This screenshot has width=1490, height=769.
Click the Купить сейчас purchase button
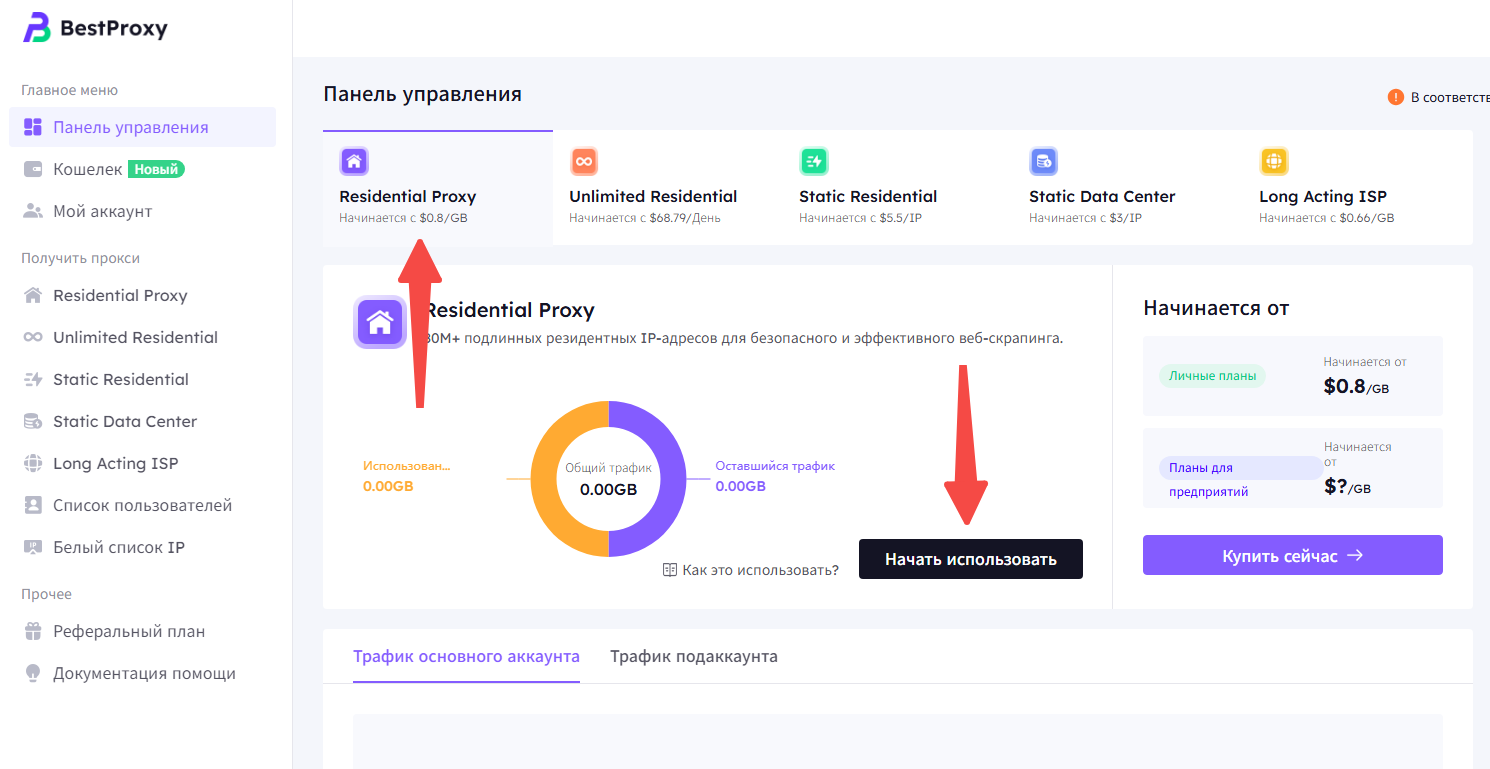[x=1292, y=556]
